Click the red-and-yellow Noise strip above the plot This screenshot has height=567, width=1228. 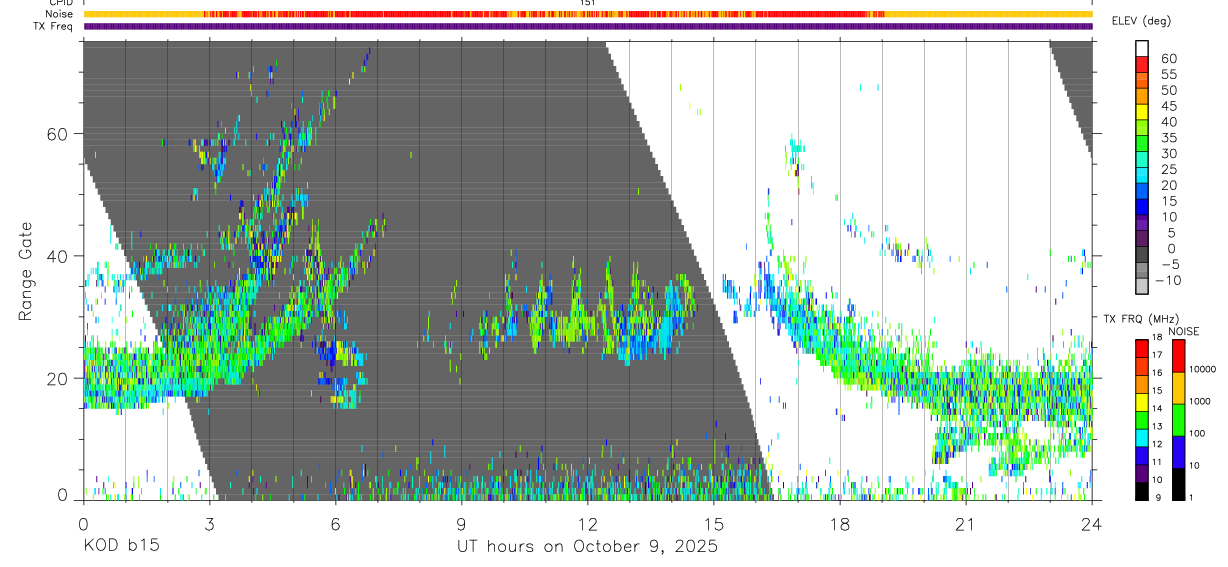(587, 14)
